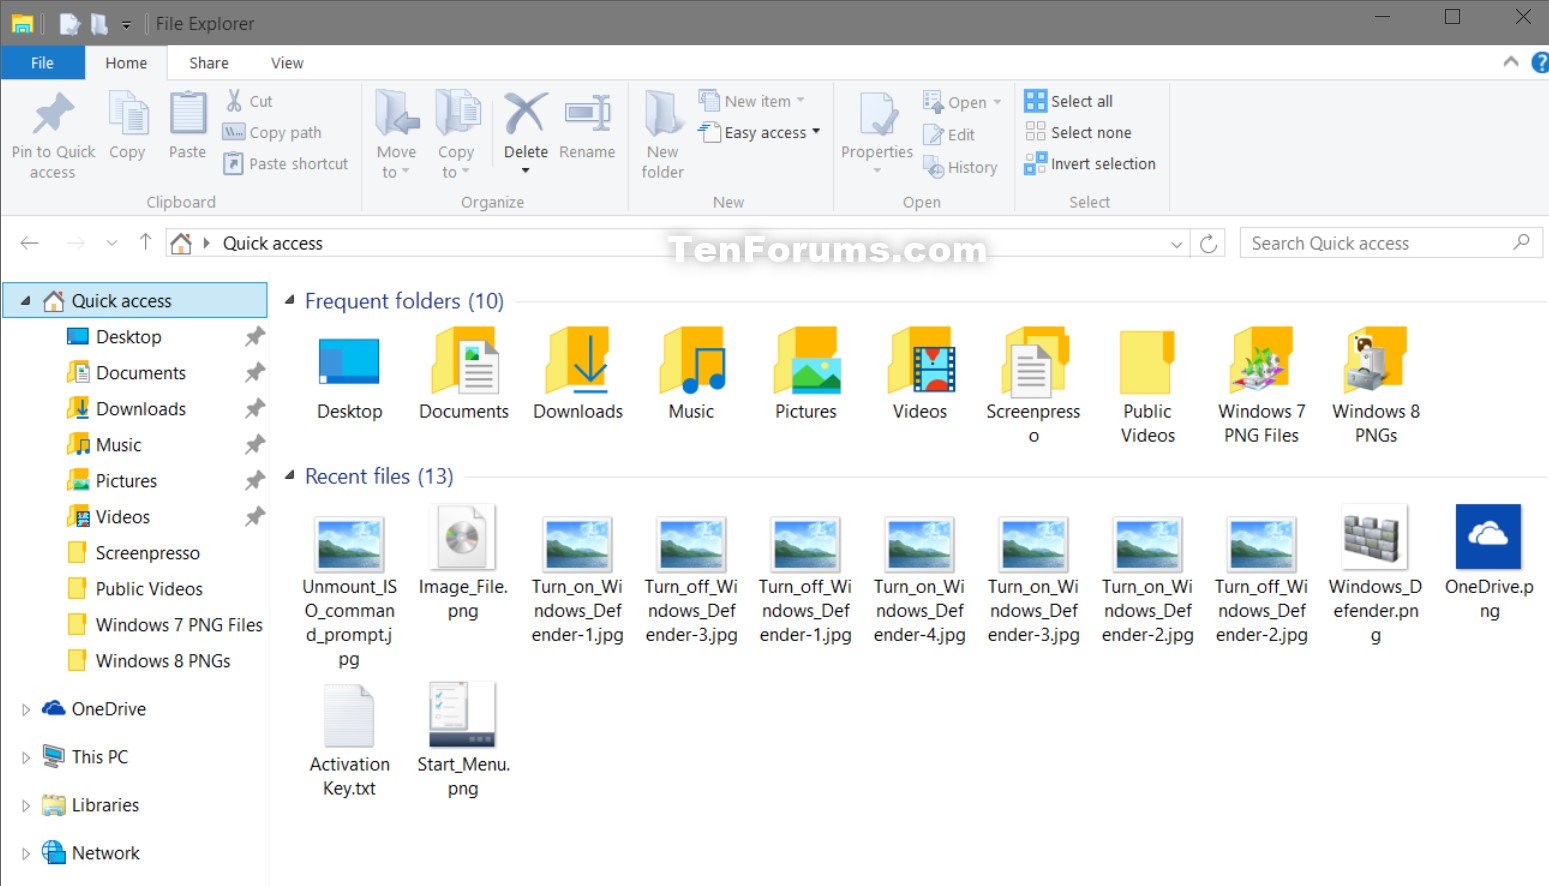
Task: Switch to the View tab
Action: pos(287,62)
